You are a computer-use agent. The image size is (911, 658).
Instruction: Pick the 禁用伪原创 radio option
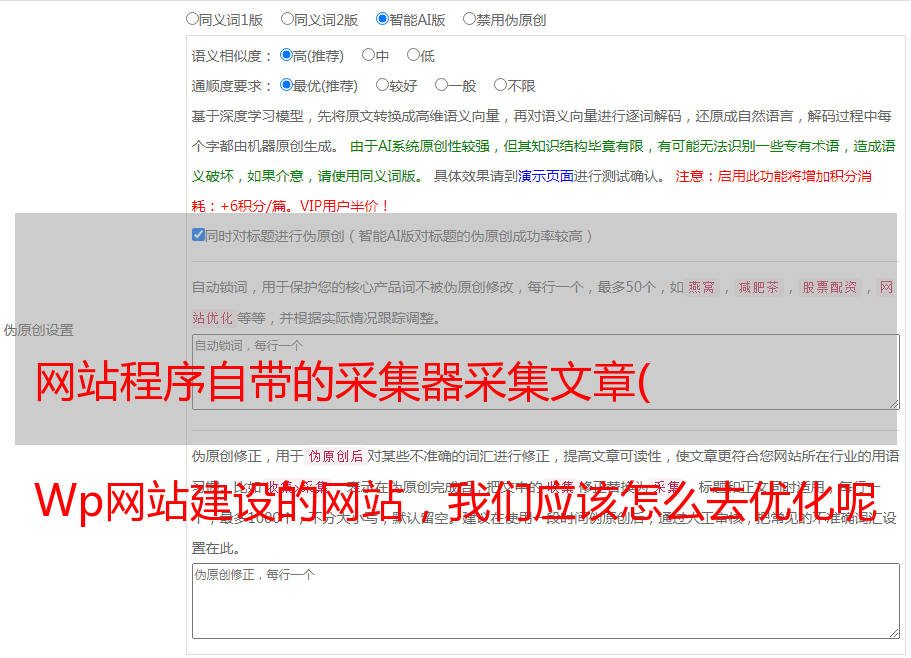click(469, 19)
